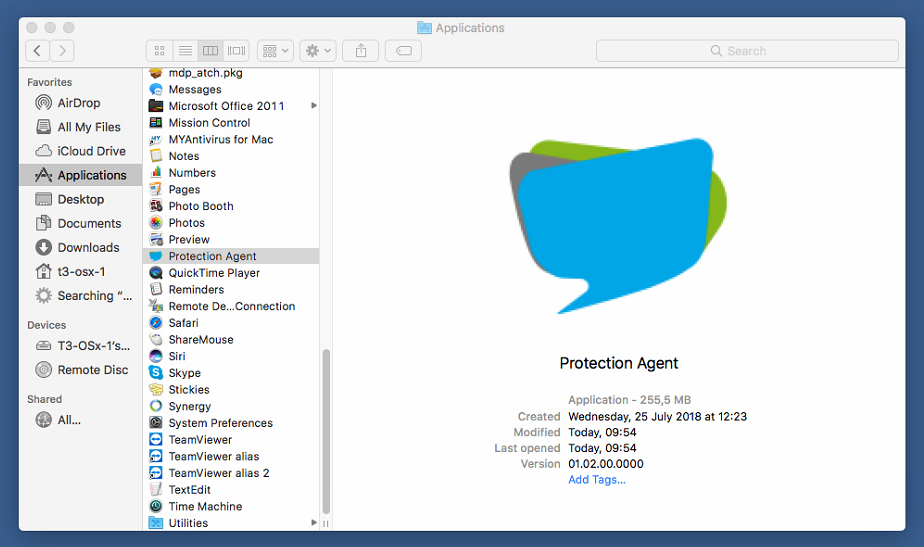Select the TeamViewer alias item
Image resolution: width=924 pixels, height=547 pixels.
click(x=231, y=457)
